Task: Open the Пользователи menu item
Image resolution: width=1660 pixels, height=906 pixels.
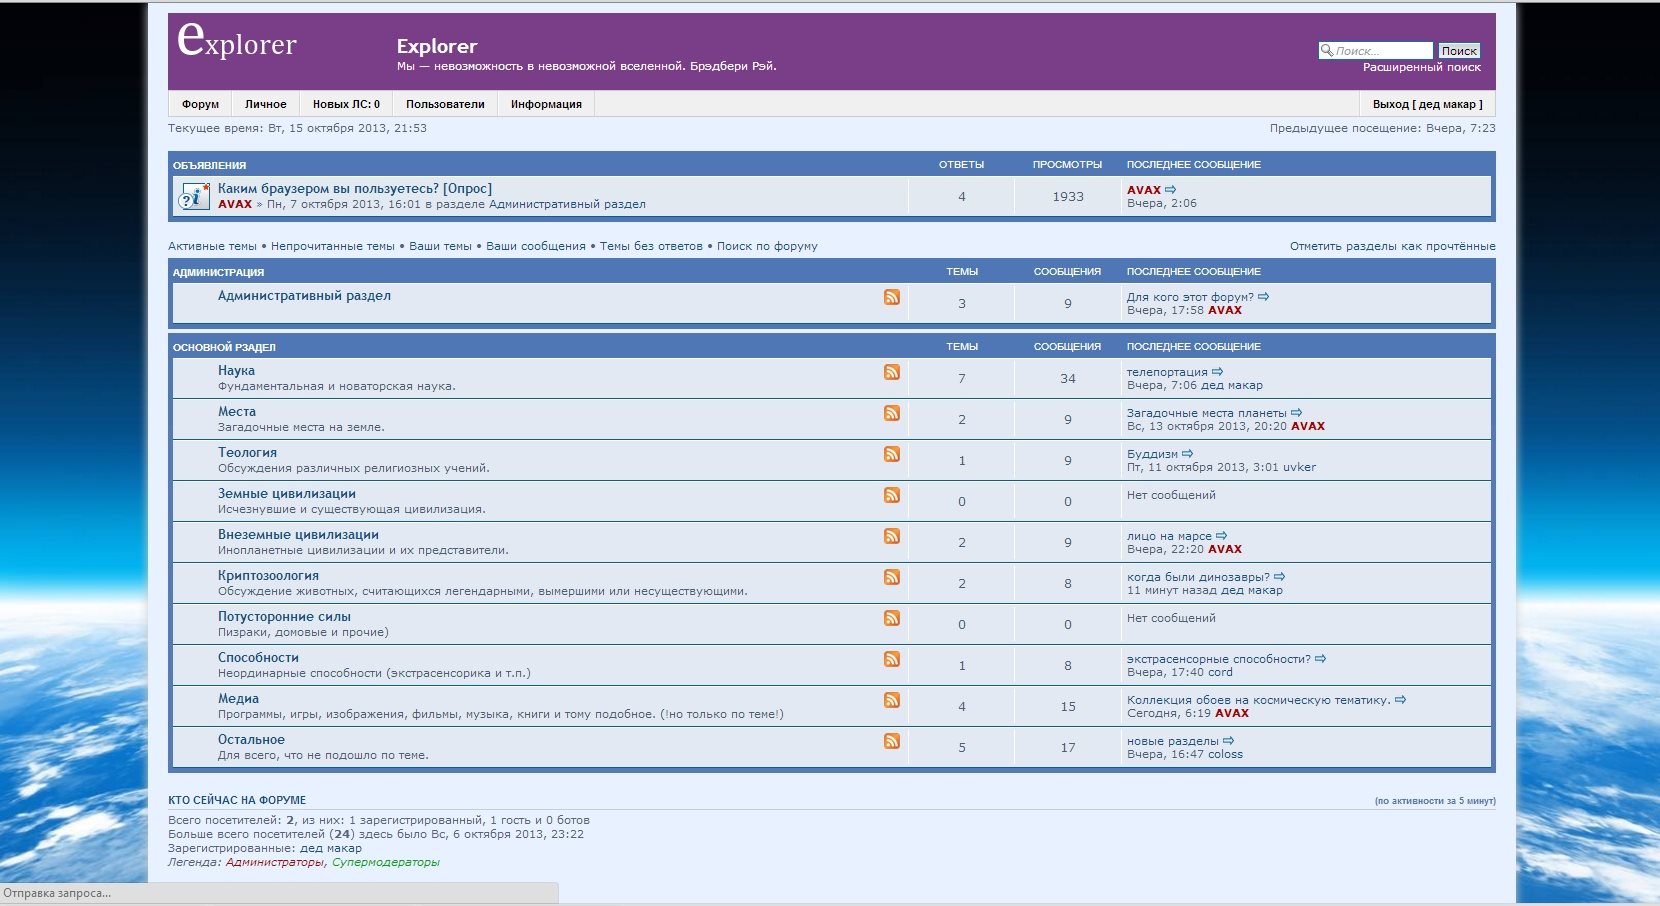Action: [445, 104]
